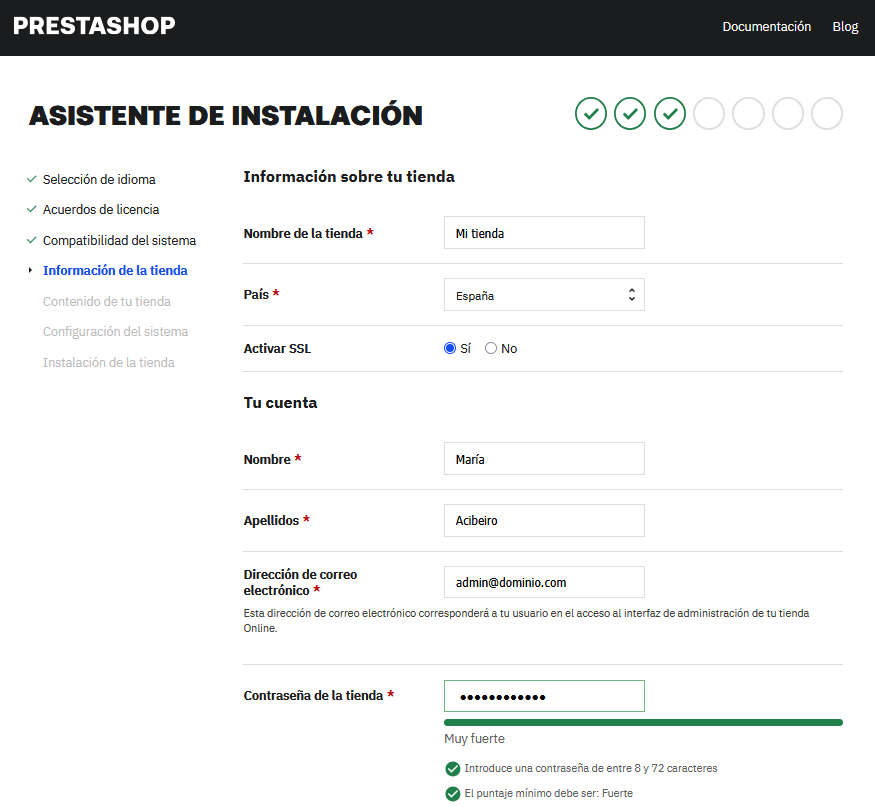Screen dimensions: 875x807
Task: Click the Tu cuenta heading
Action: pos(280,403)
